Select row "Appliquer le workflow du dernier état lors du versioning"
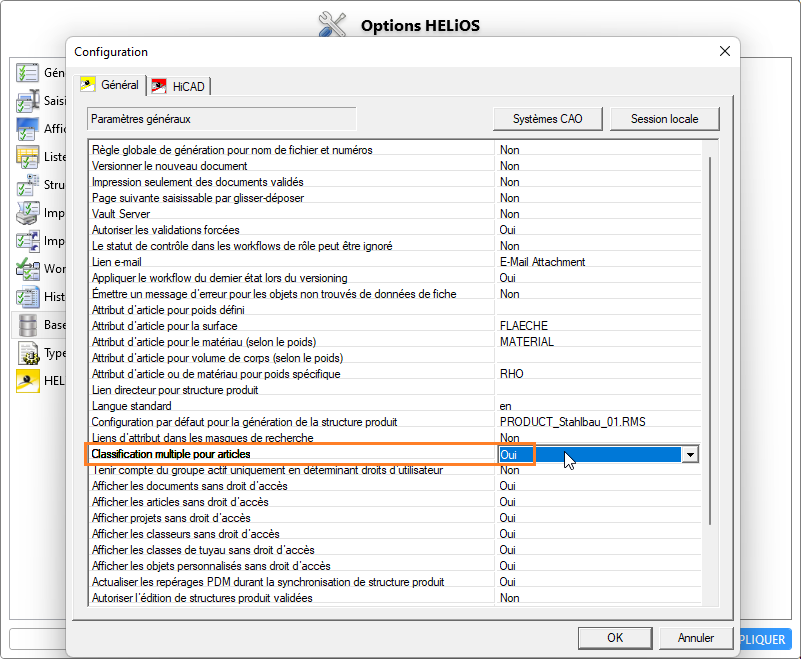The height and width of the screenshot is (659, 801). 394,278
